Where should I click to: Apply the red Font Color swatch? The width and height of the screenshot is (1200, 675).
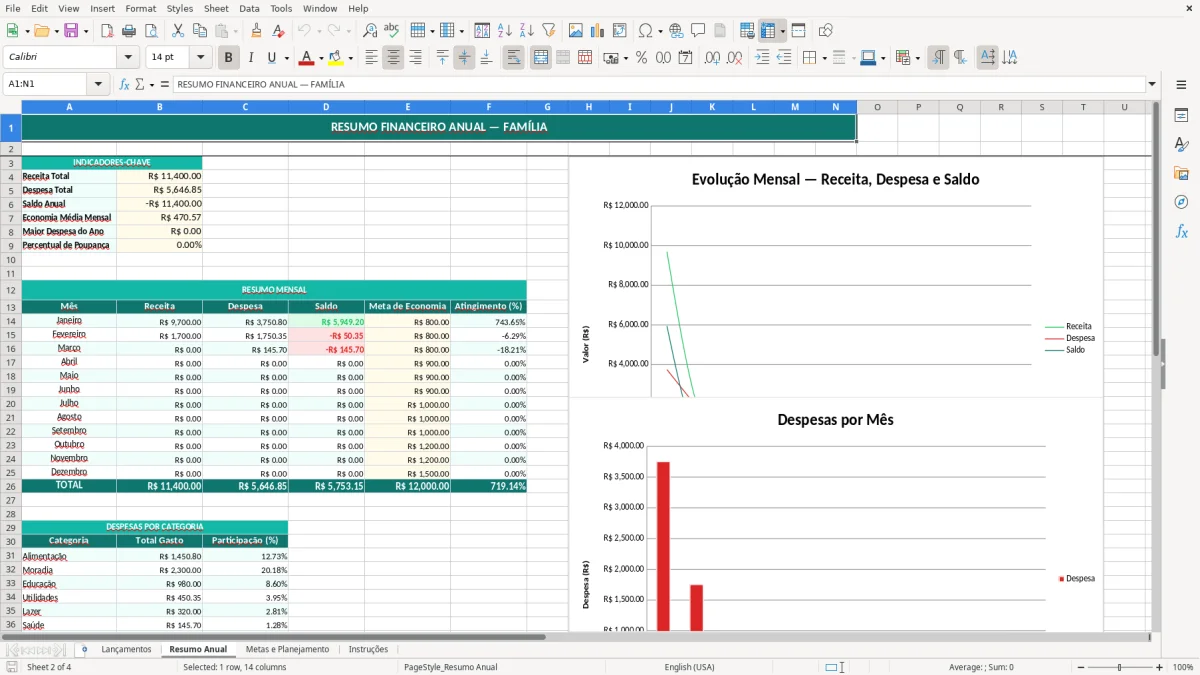click(306, 58)
